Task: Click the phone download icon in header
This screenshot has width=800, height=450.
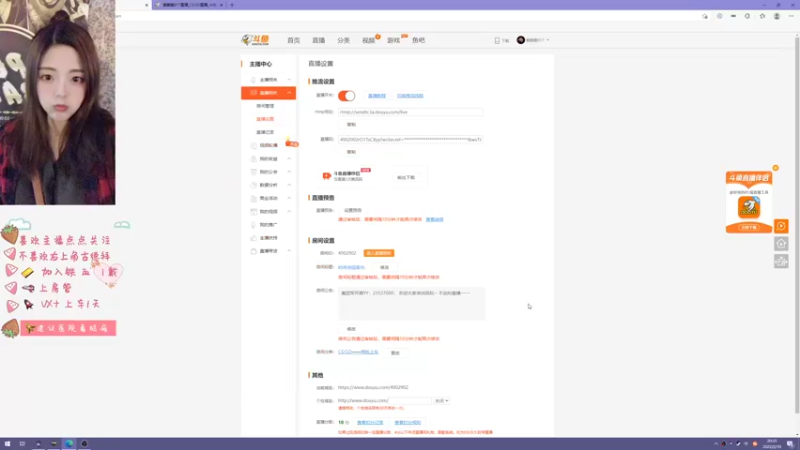Action: (x=497, y=40)
